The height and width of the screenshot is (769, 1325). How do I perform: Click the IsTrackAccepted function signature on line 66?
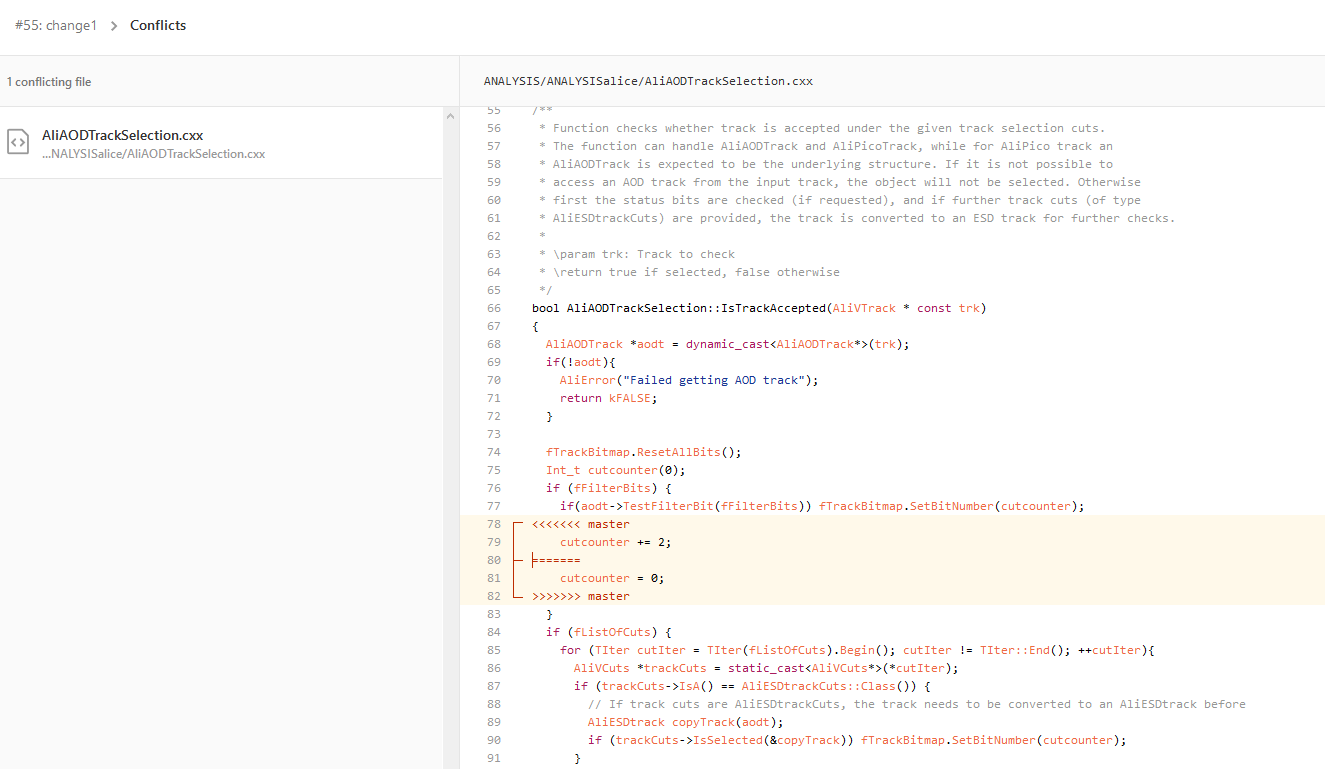759,308
